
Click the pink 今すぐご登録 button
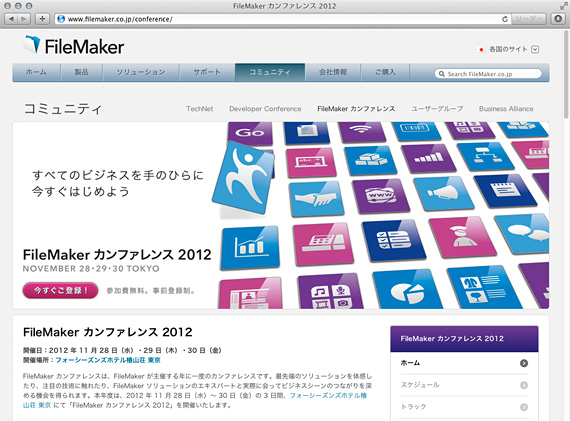[60, 290]
